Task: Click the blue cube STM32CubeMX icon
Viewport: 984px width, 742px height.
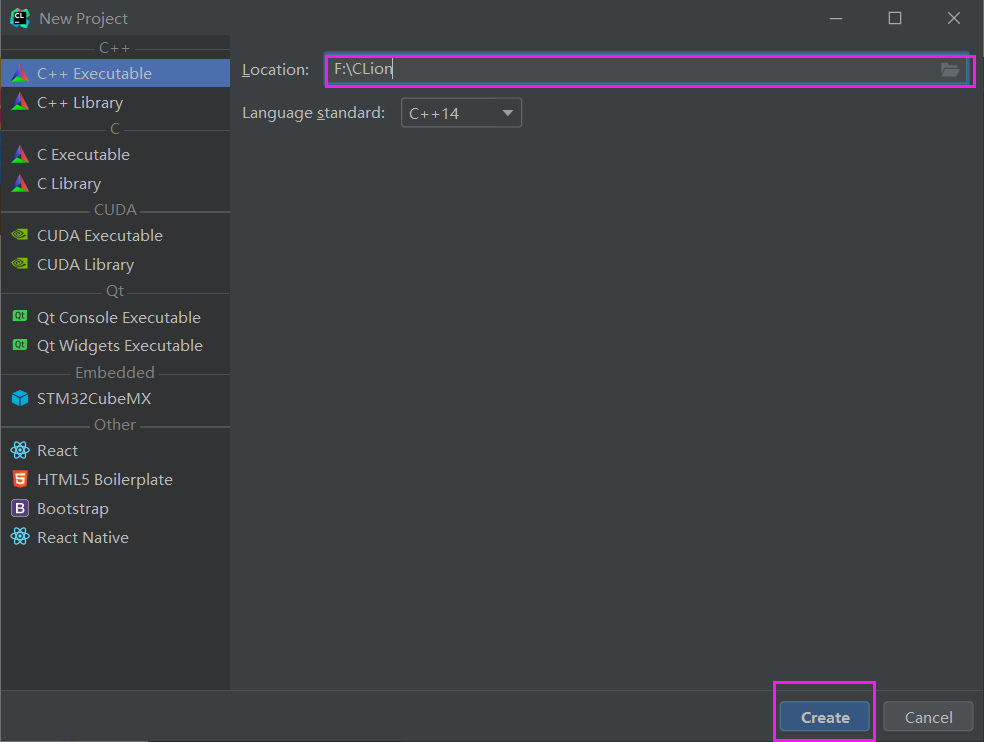Action: (x=20, y=398)
